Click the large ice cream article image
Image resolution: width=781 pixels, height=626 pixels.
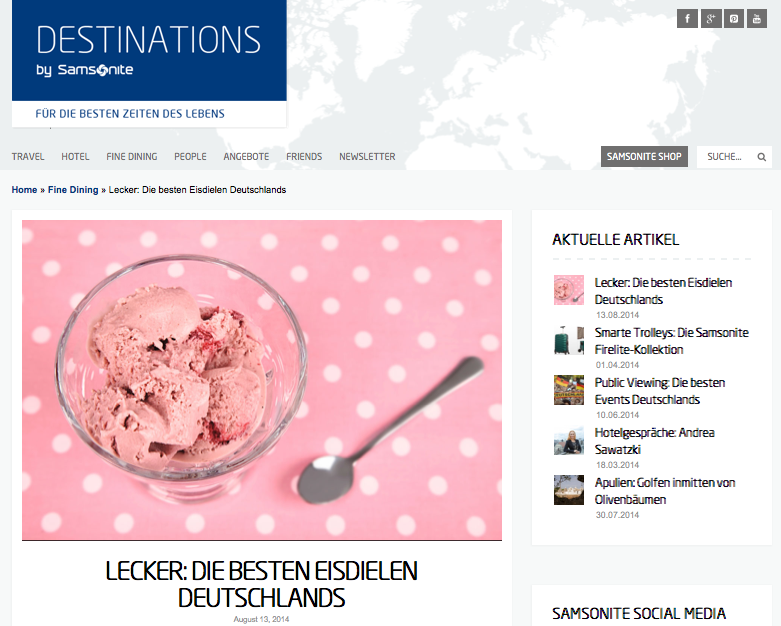point(262,380)
